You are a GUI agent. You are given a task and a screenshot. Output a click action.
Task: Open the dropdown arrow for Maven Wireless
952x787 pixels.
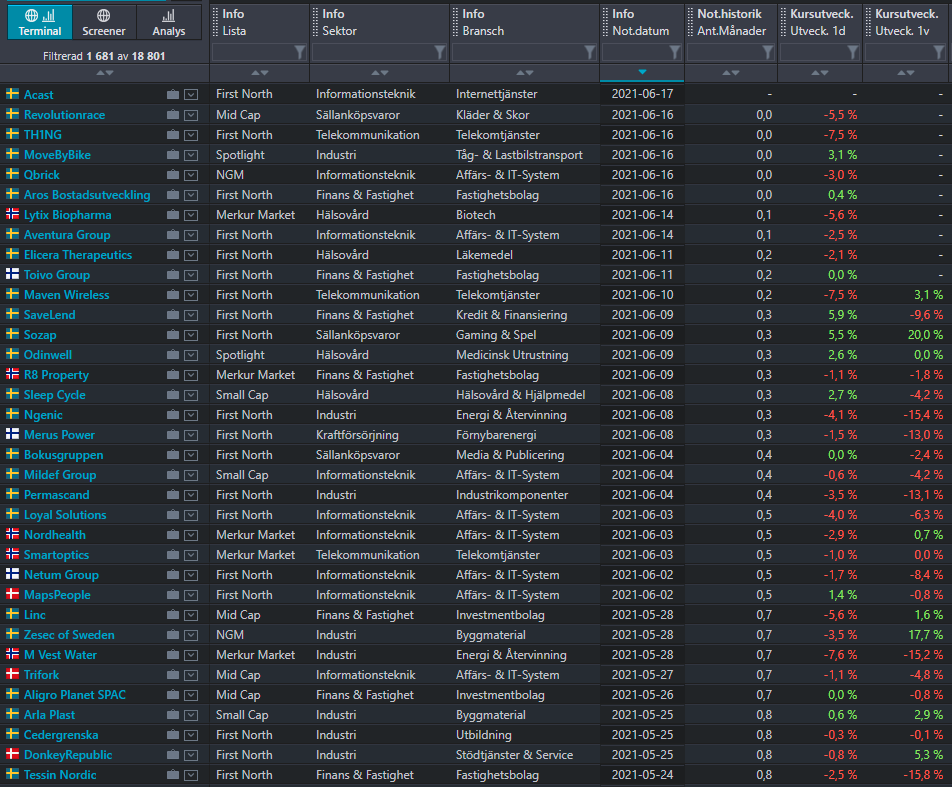(x=191, y=295)
